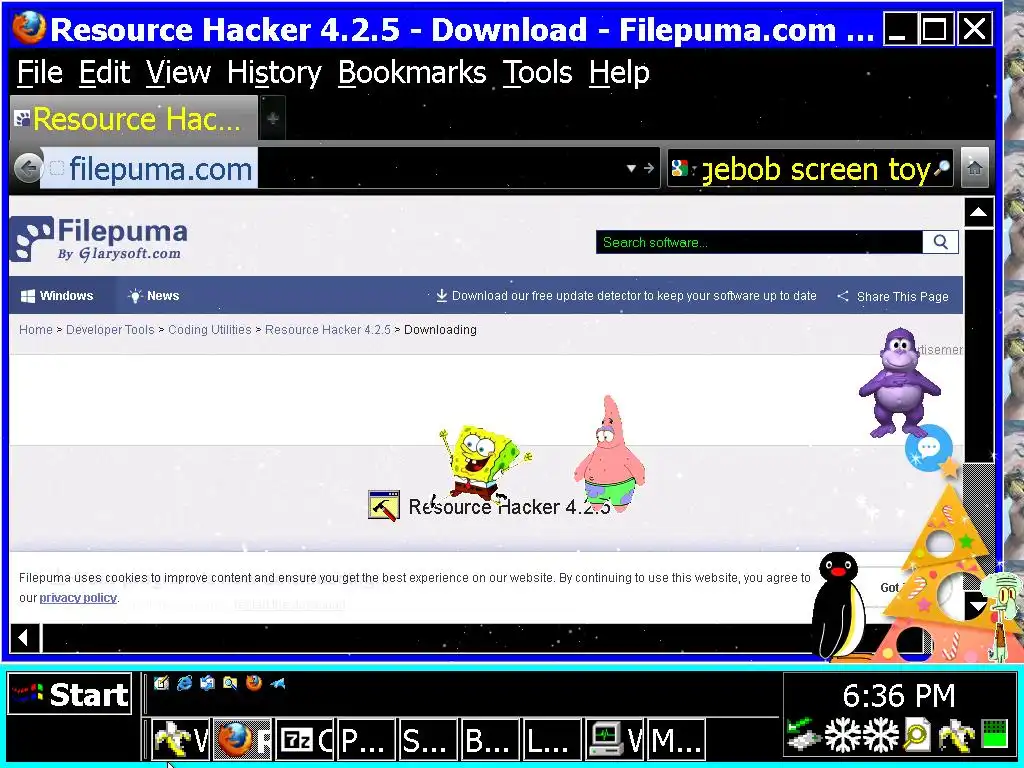Viewport: 1024px width, 768px height.
Task: Click the Patrick Star screen toy
Action: (609, 452)
